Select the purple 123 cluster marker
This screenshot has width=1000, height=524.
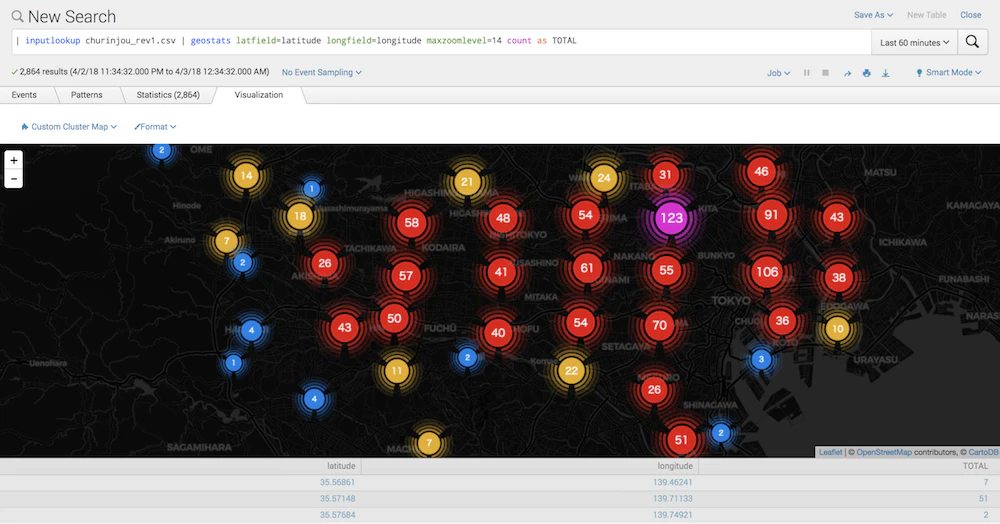671,218
